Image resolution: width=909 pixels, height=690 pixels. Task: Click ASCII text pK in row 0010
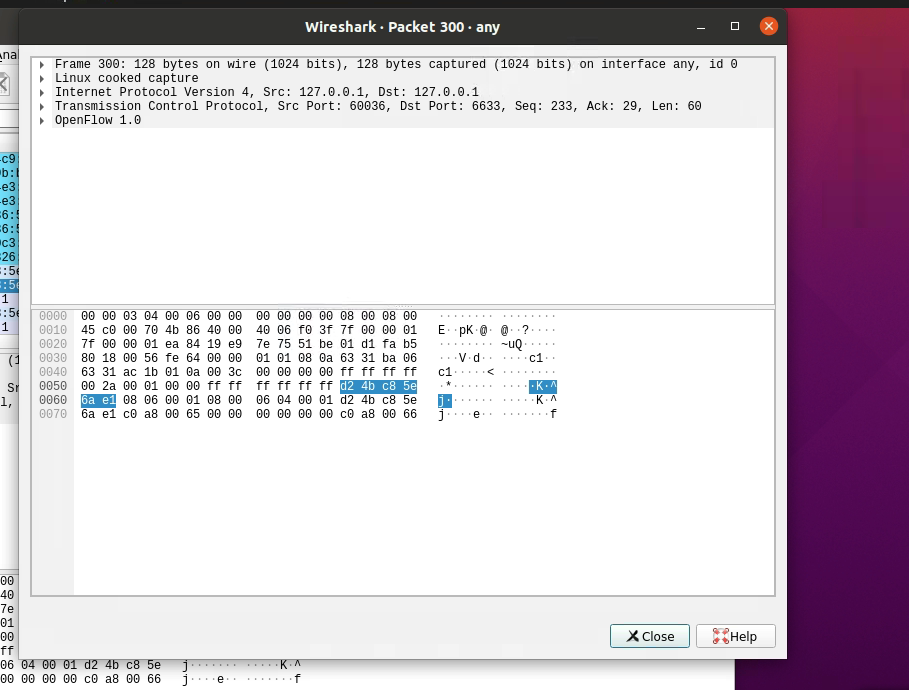(466, 330)
